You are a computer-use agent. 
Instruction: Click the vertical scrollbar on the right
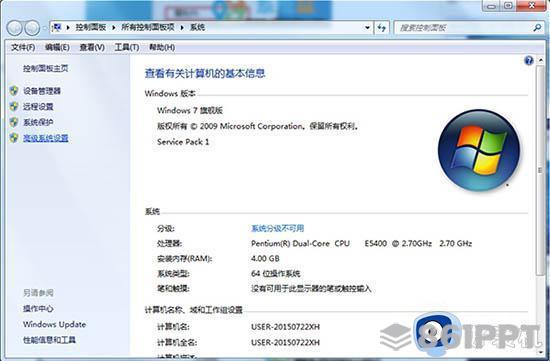pos(540,171)
